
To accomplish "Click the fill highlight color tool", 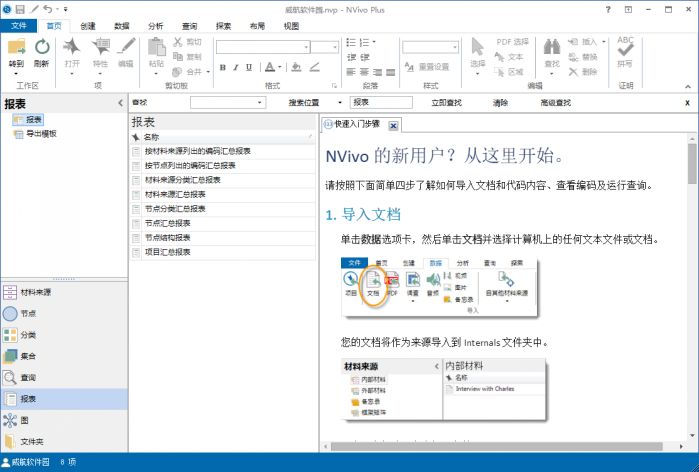I will click(296, 67).
